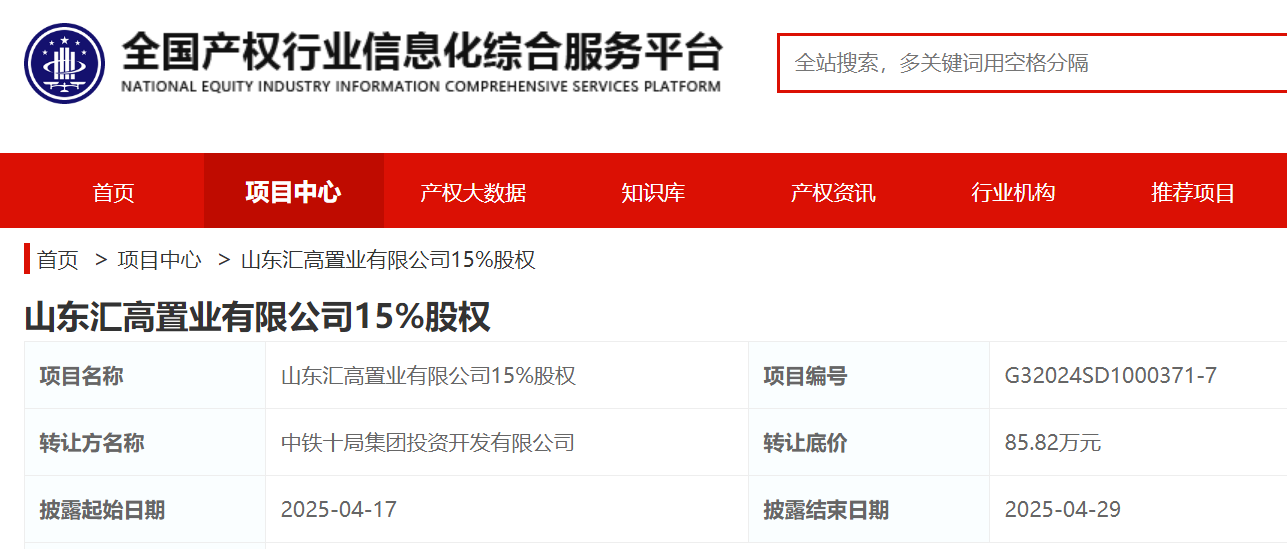Open the 首页 navigation menu item
The image size is (1287, 549).
point(113,192)
